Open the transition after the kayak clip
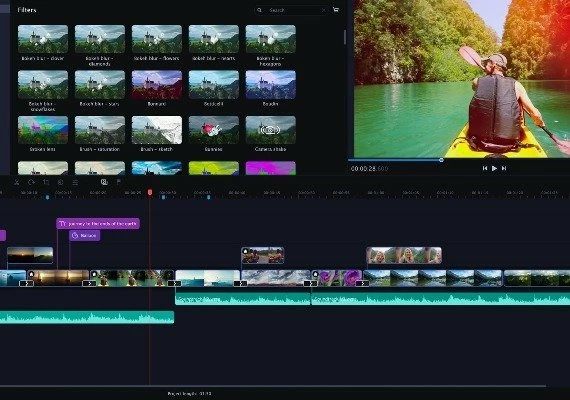This screenshot has height=400, width=570. 174,283
